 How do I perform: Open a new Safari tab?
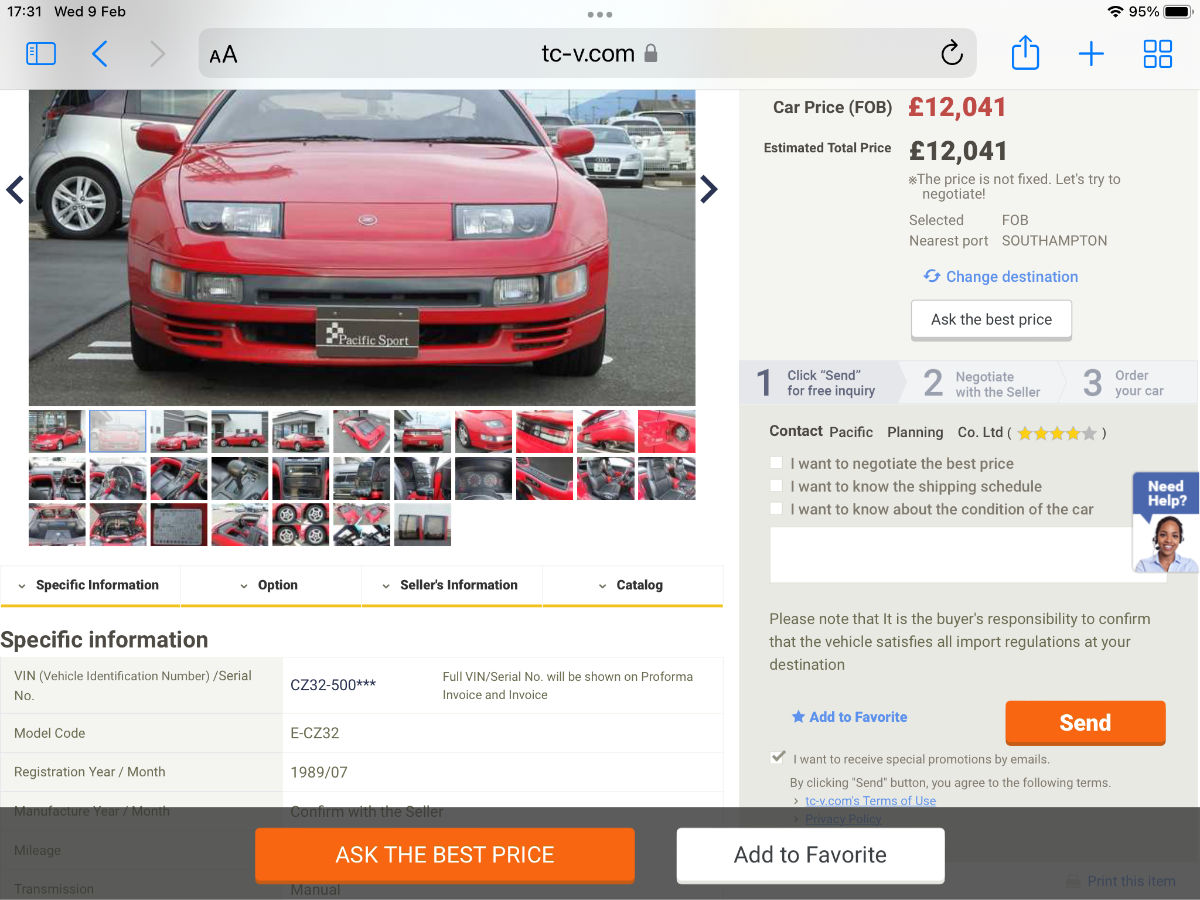coord(1091,53)
